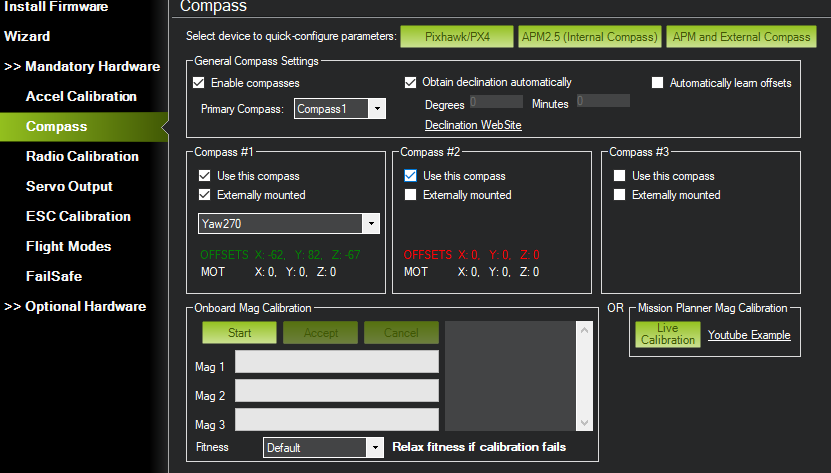Open Radio Calibration page
This screenshot has height=473, width=831.
coord(82,156)
